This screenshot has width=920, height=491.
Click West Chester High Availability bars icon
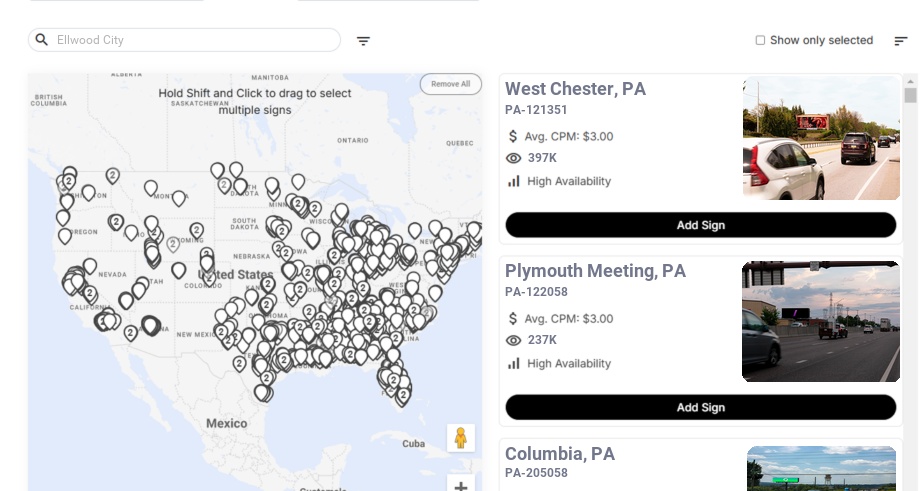tap(514, 181)
